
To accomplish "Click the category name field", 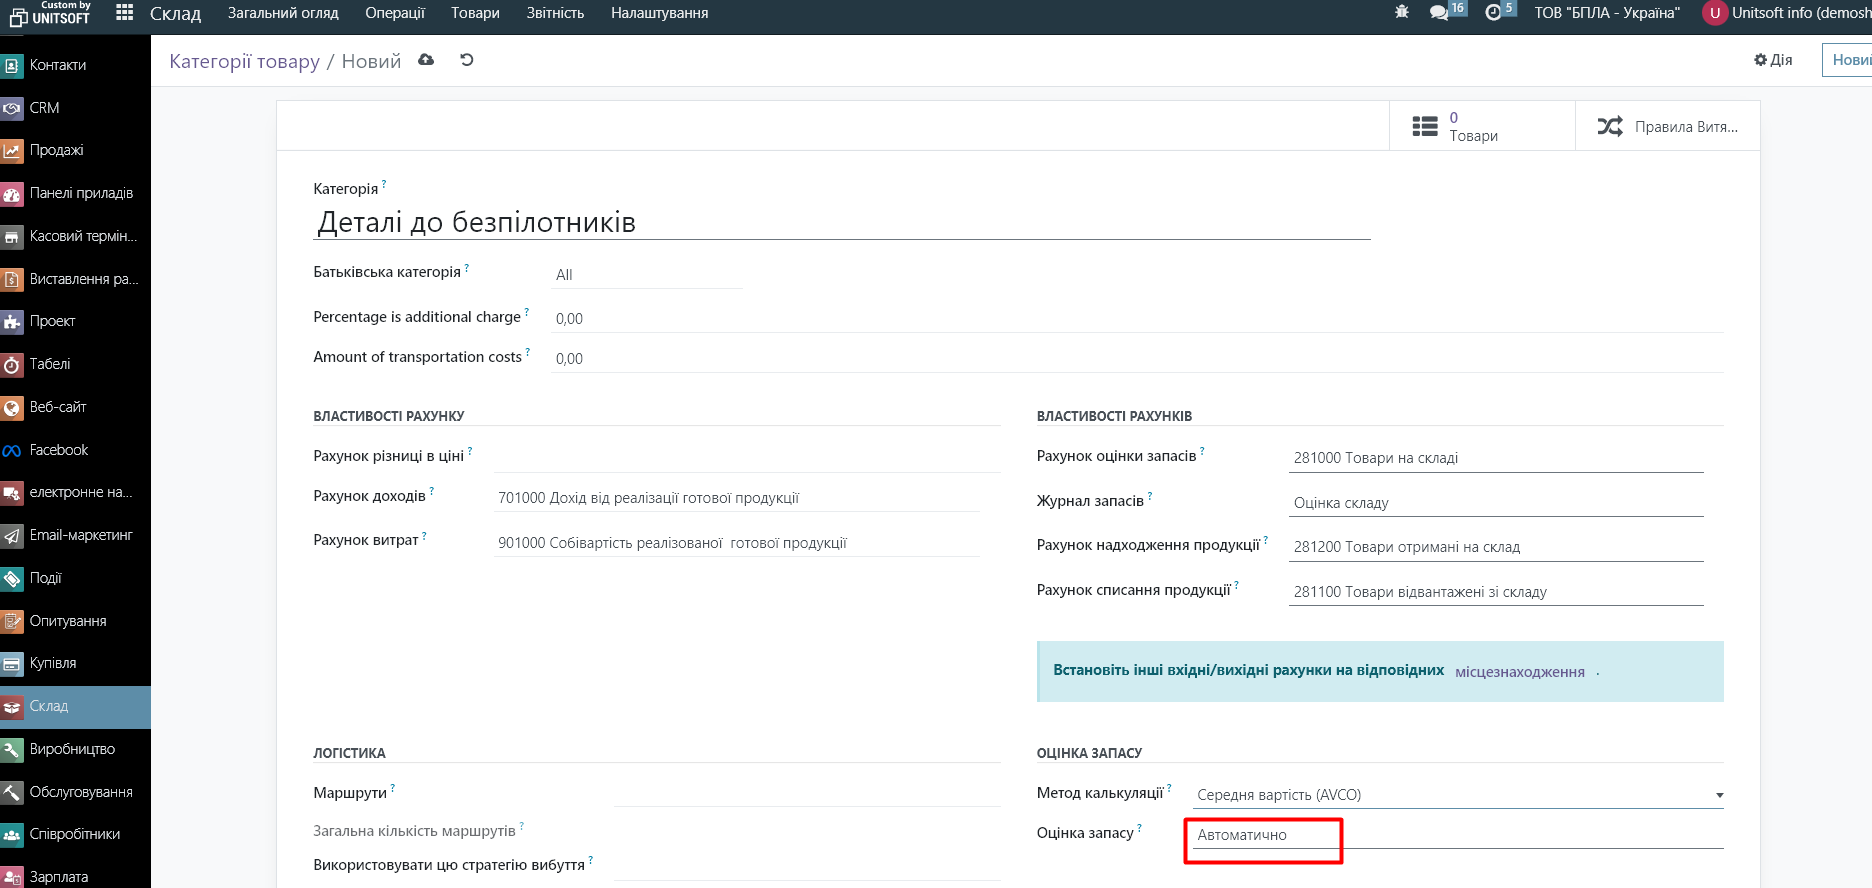I will coord(840,222).
